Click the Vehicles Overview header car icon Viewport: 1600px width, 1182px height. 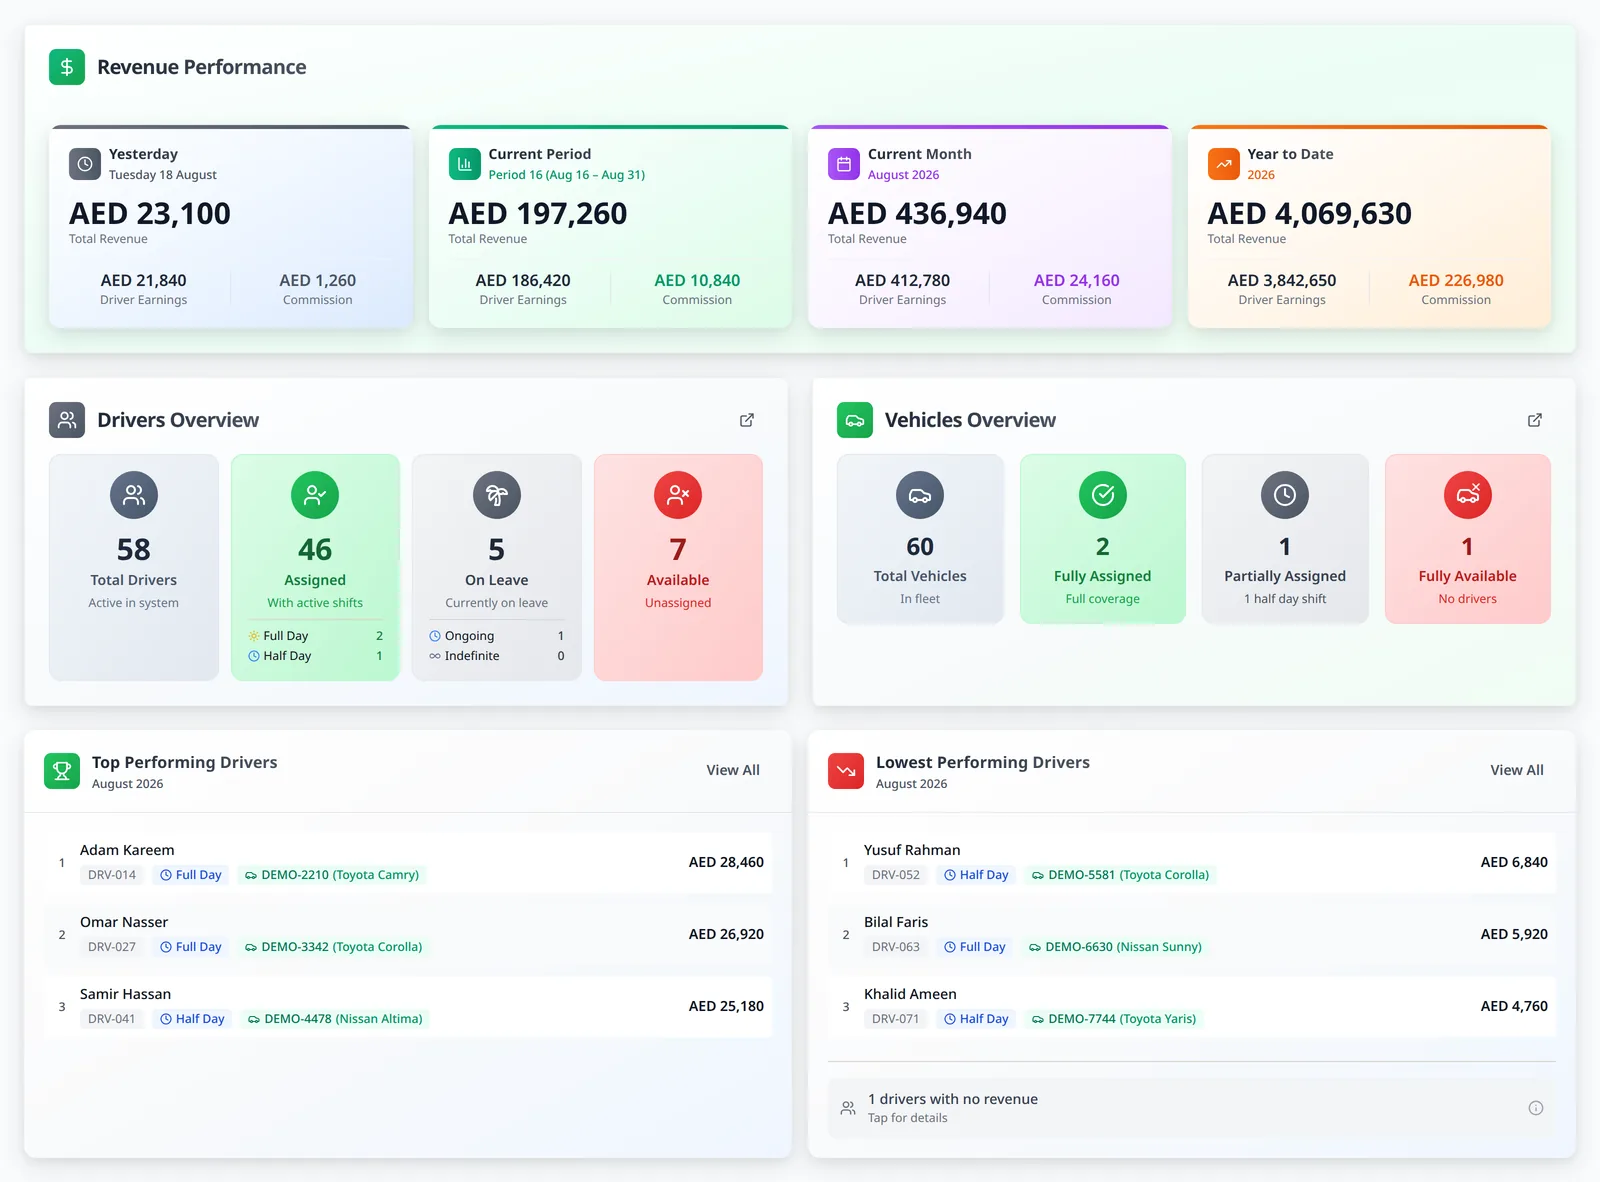(855, 420)
